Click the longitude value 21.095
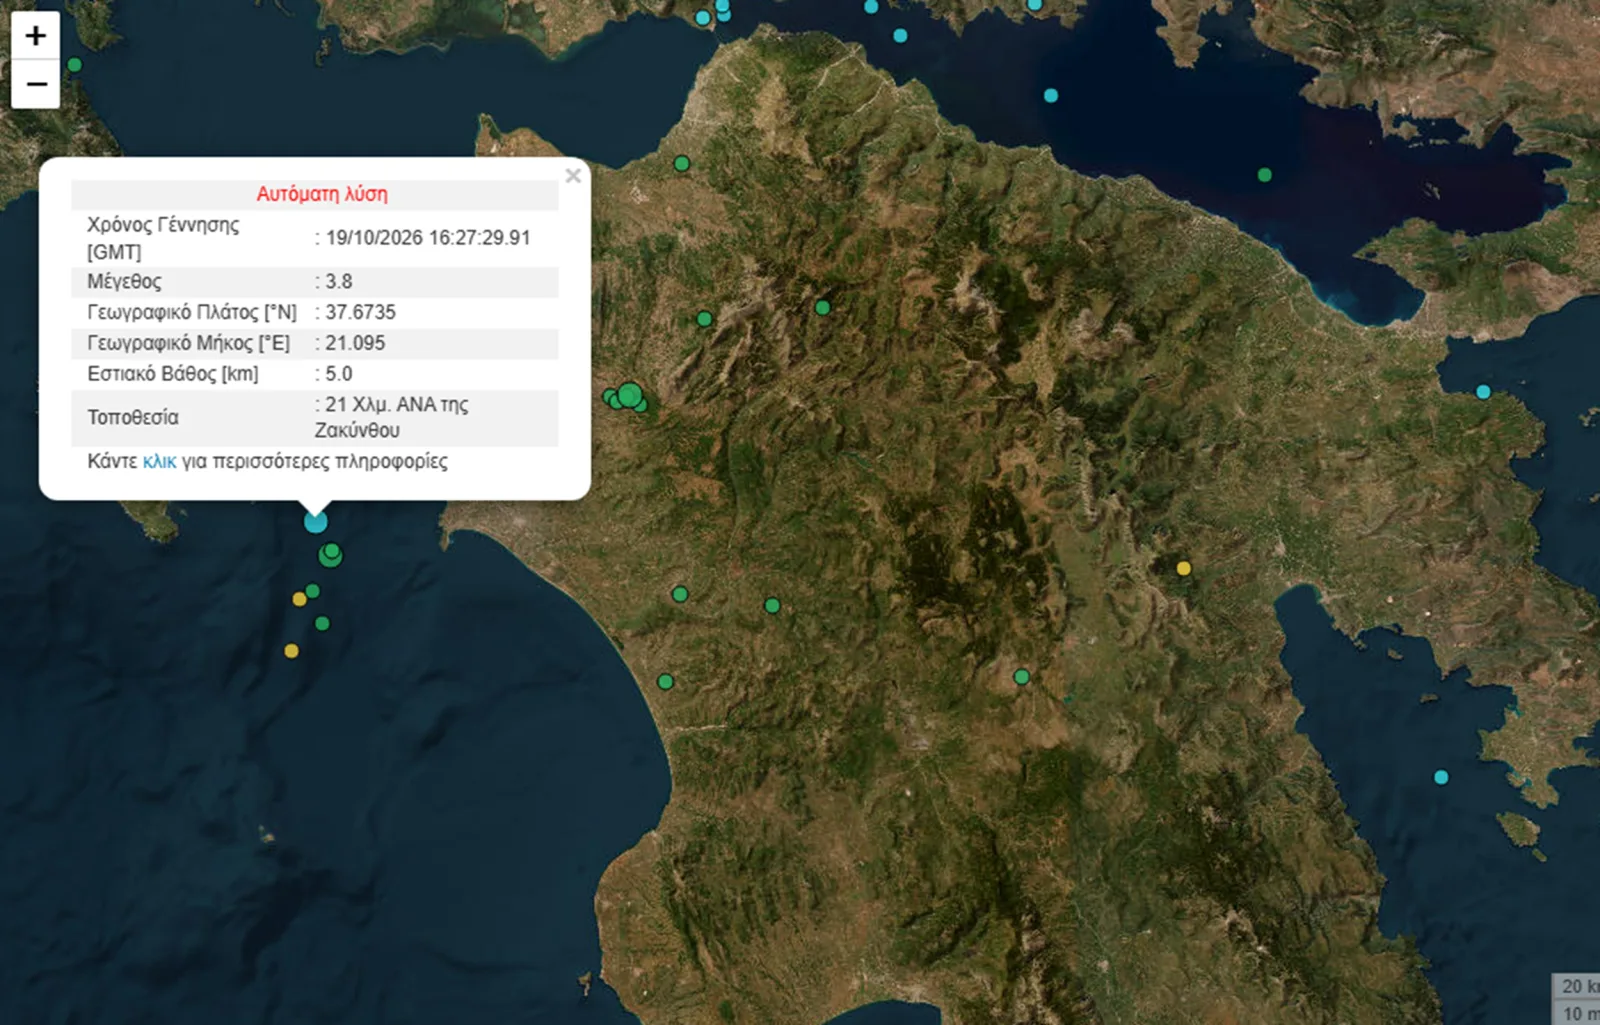Screen dimensions: 1600x1025 click(355, 343)
